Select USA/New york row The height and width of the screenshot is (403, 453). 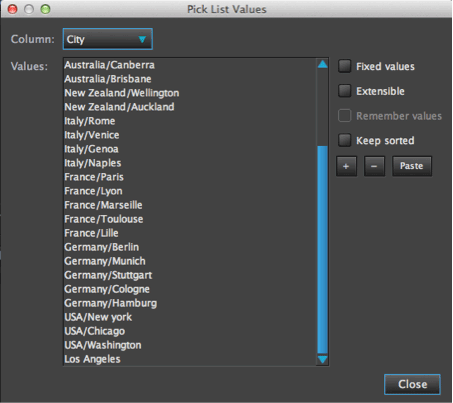pyautogui.click(x=190, y=317)
